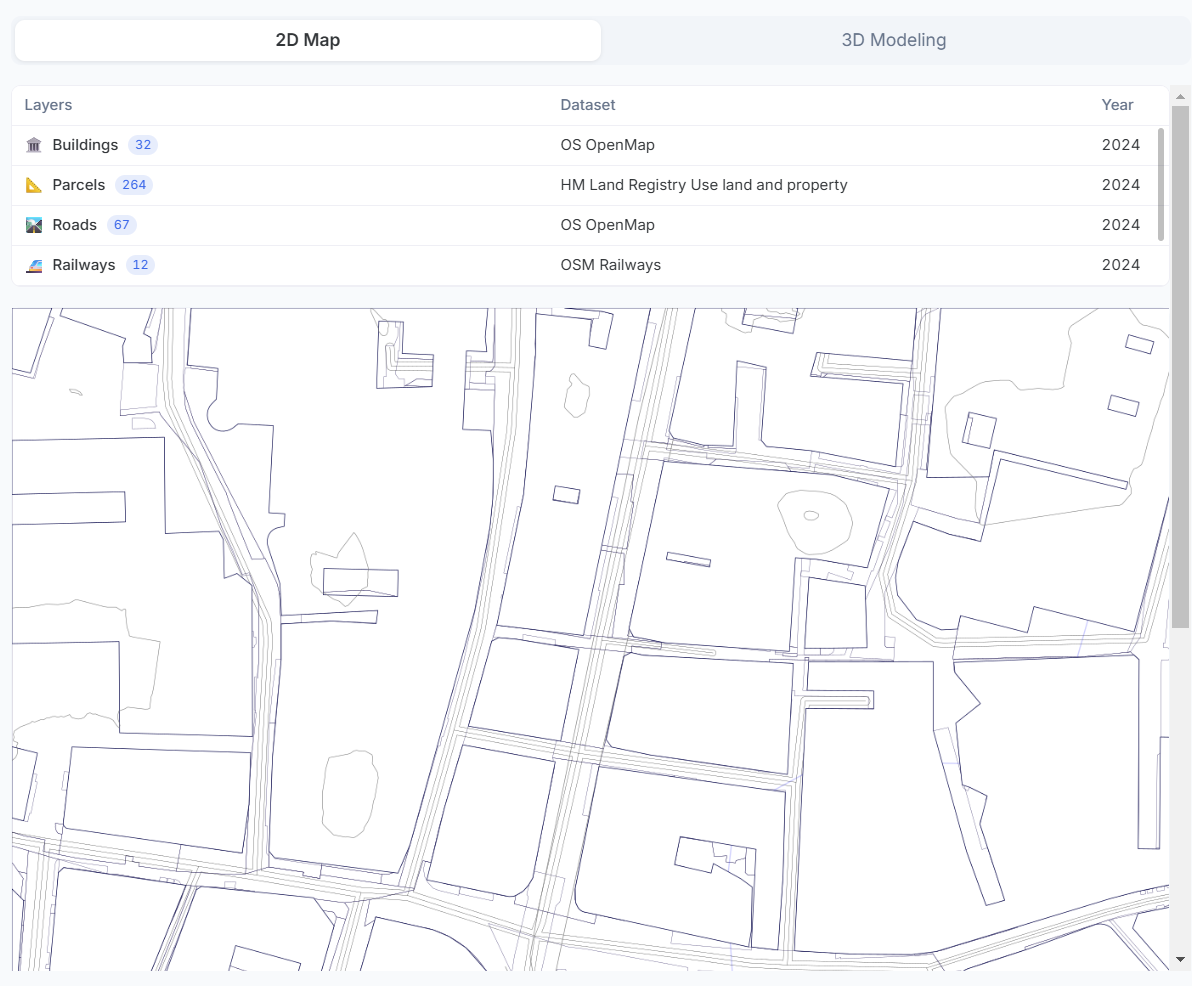The width and height of the screenshot is (1192, 986).
Task: Click the Roads count badge 67
Action: pyautogui.click(x=122, y=225)
